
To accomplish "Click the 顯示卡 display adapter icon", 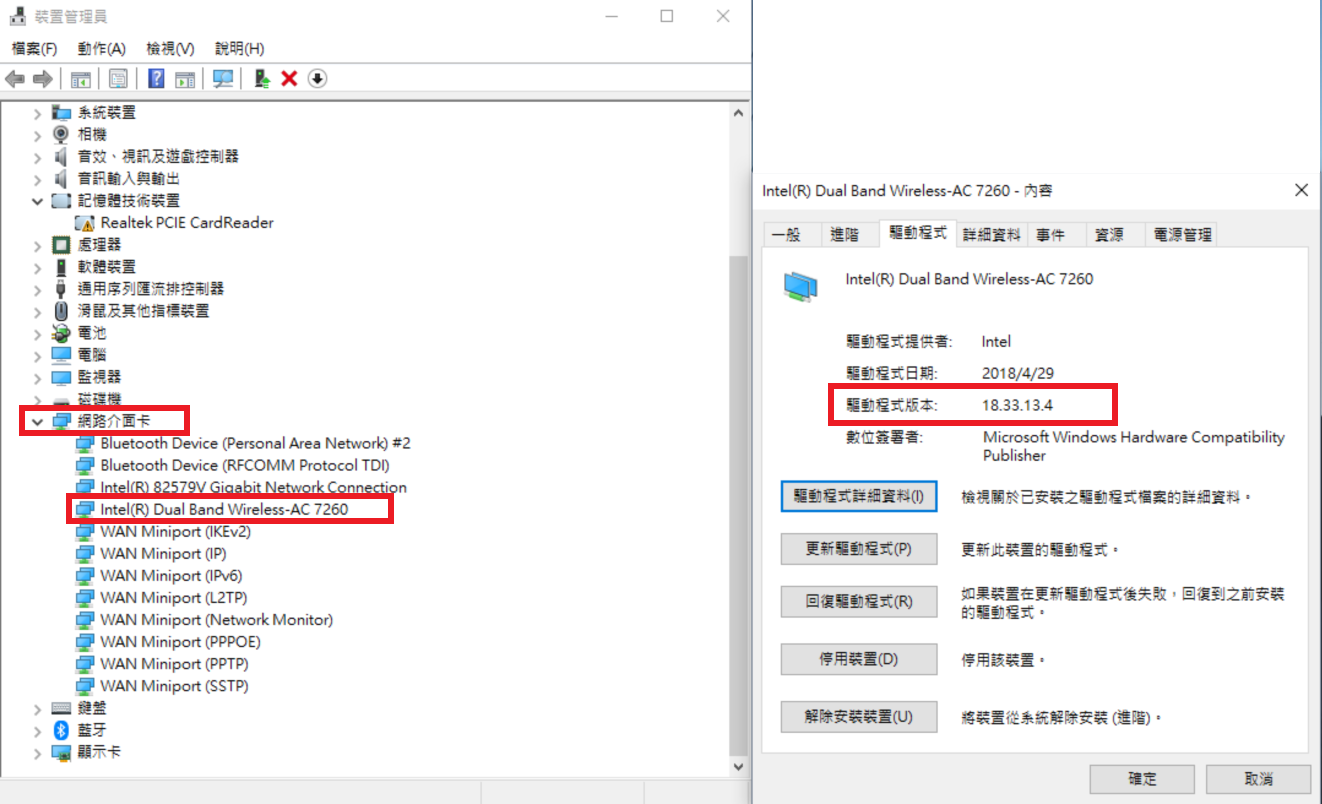I will click(61, 752).
